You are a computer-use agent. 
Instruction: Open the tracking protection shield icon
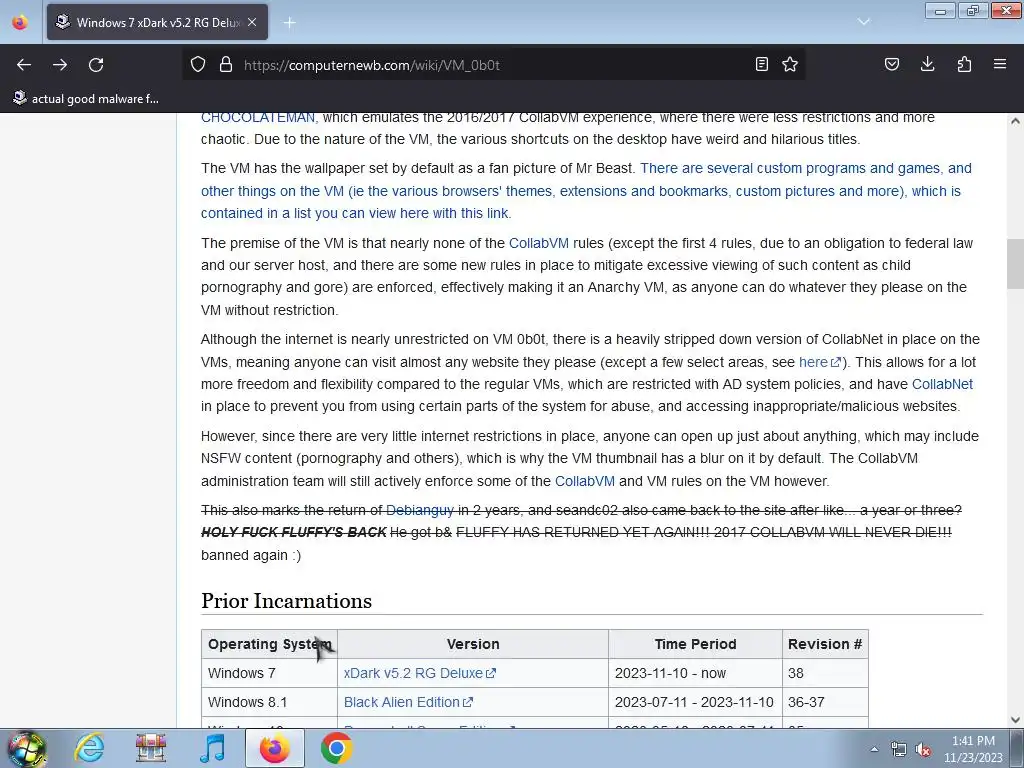click(198, 64)
